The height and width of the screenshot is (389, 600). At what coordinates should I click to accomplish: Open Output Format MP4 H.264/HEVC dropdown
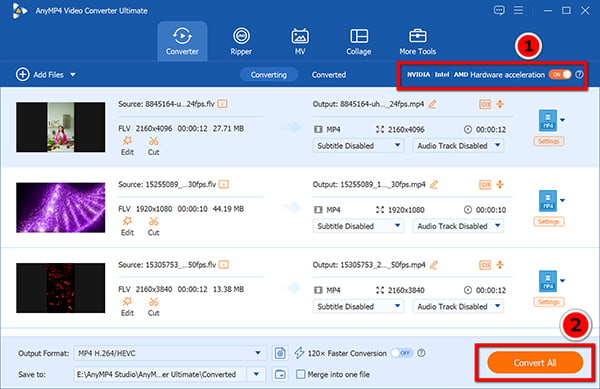(170, 353)
